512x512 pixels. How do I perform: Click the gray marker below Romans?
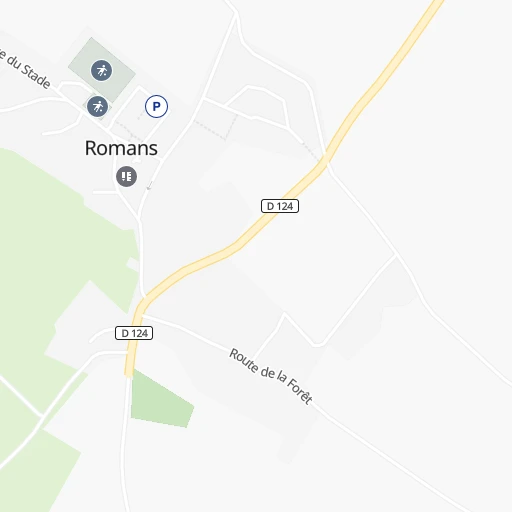coord(126,176)
